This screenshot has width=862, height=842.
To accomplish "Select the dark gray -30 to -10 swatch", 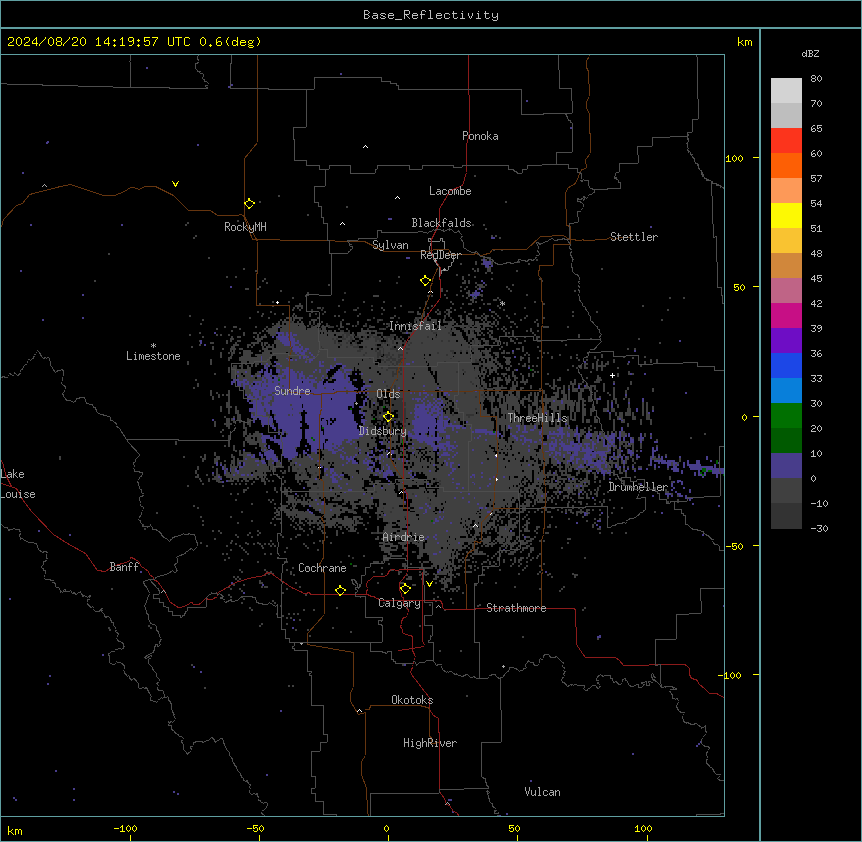I will (x=786, y=516).
